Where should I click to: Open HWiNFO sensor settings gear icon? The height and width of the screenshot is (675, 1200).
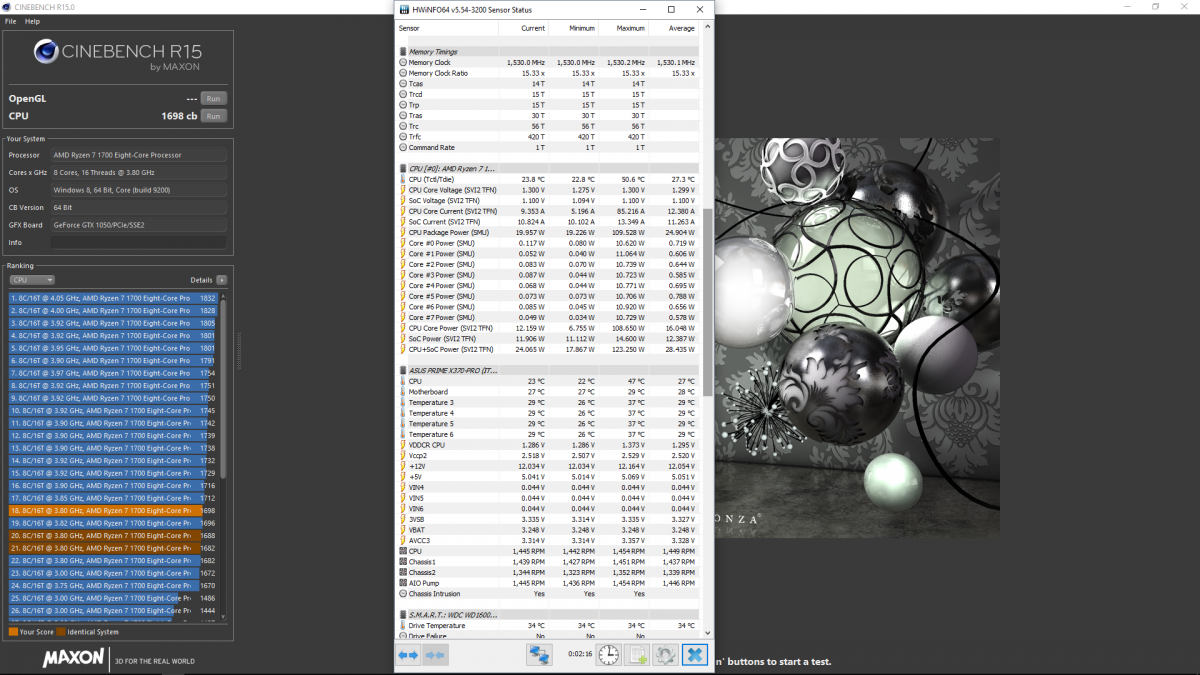click(664, 655)
